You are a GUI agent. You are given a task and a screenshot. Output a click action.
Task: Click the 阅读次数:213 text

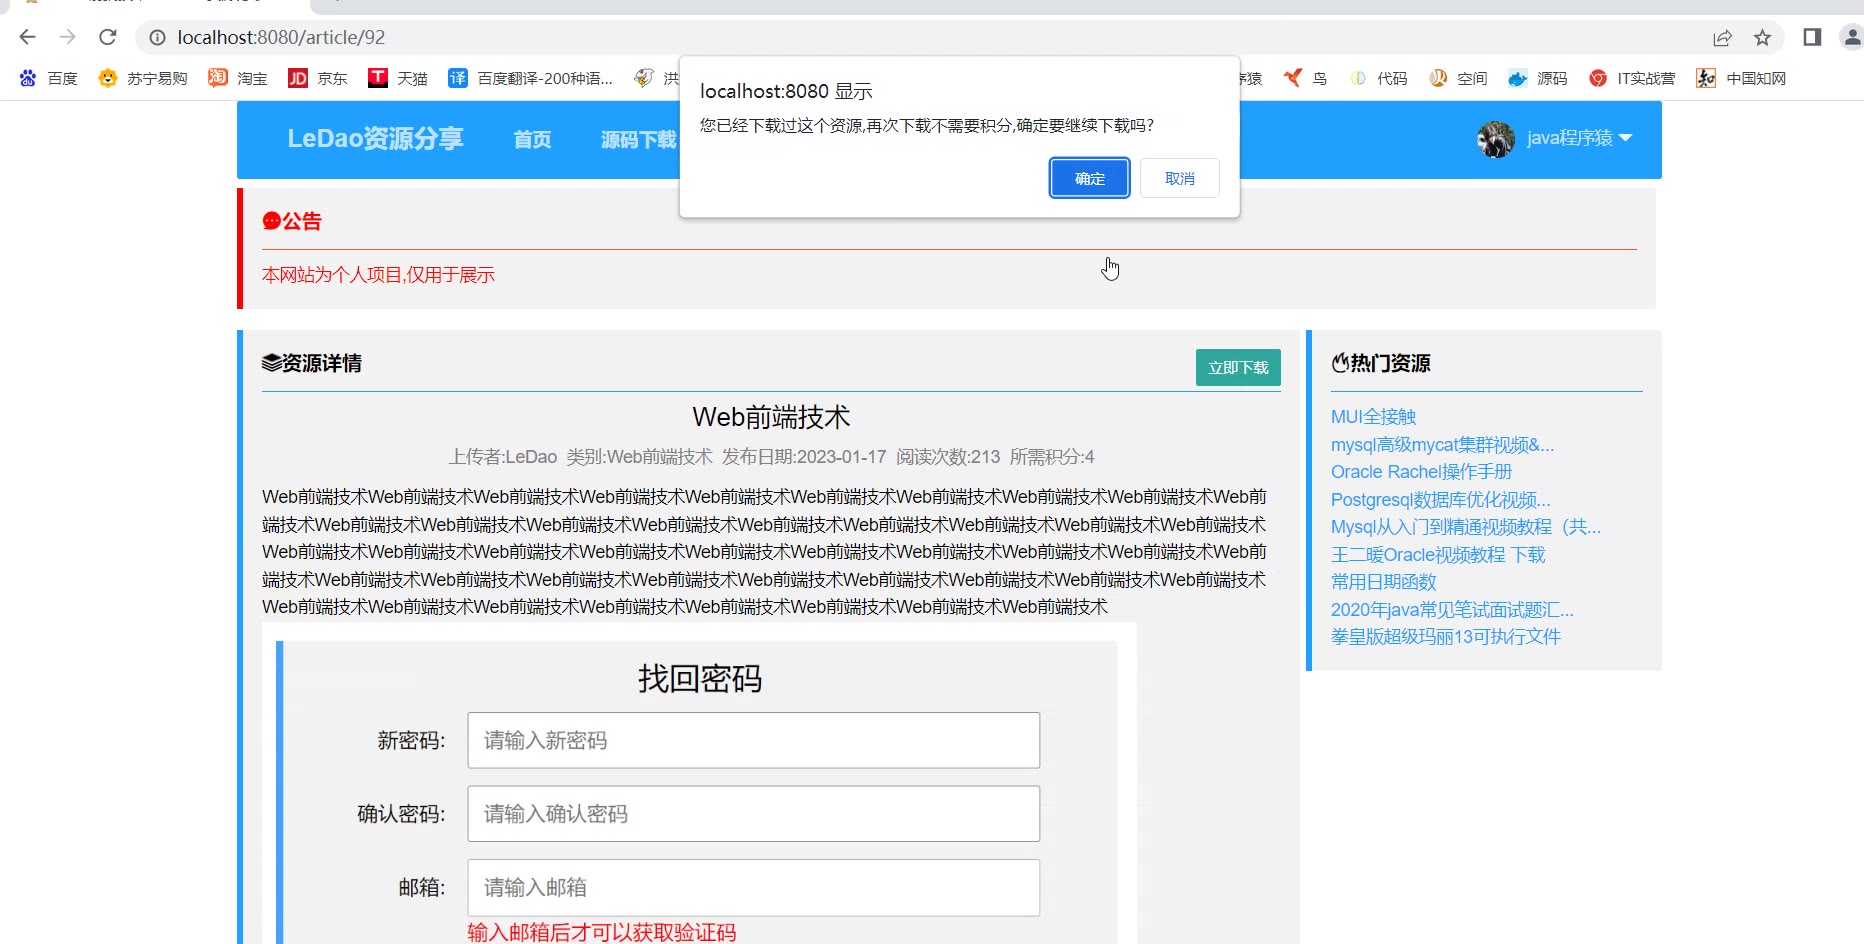[948, 457]
